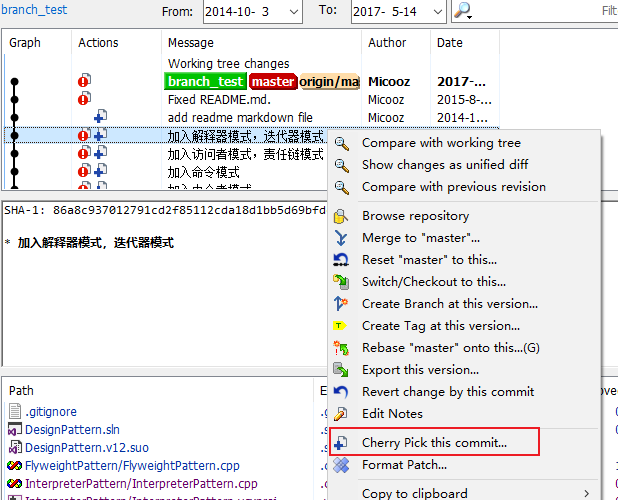
Task: Select Format Patch... menu entry
Action: pyautogui.click(x=404, y=465)
